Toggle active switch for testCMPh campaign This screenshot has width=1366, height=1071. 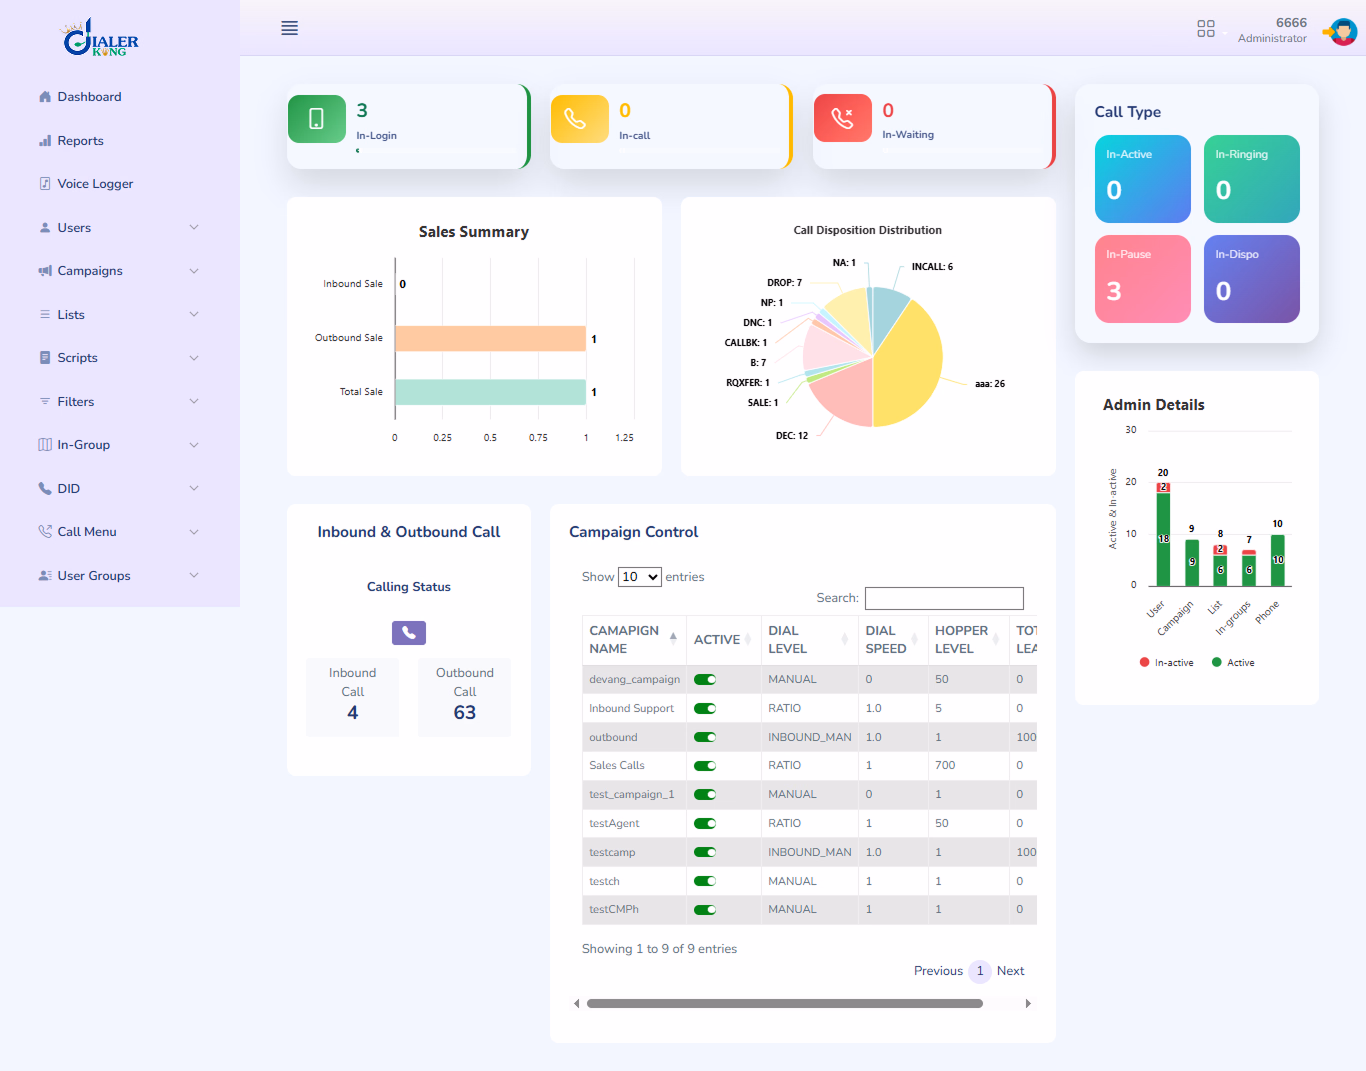tap(705, 910)
